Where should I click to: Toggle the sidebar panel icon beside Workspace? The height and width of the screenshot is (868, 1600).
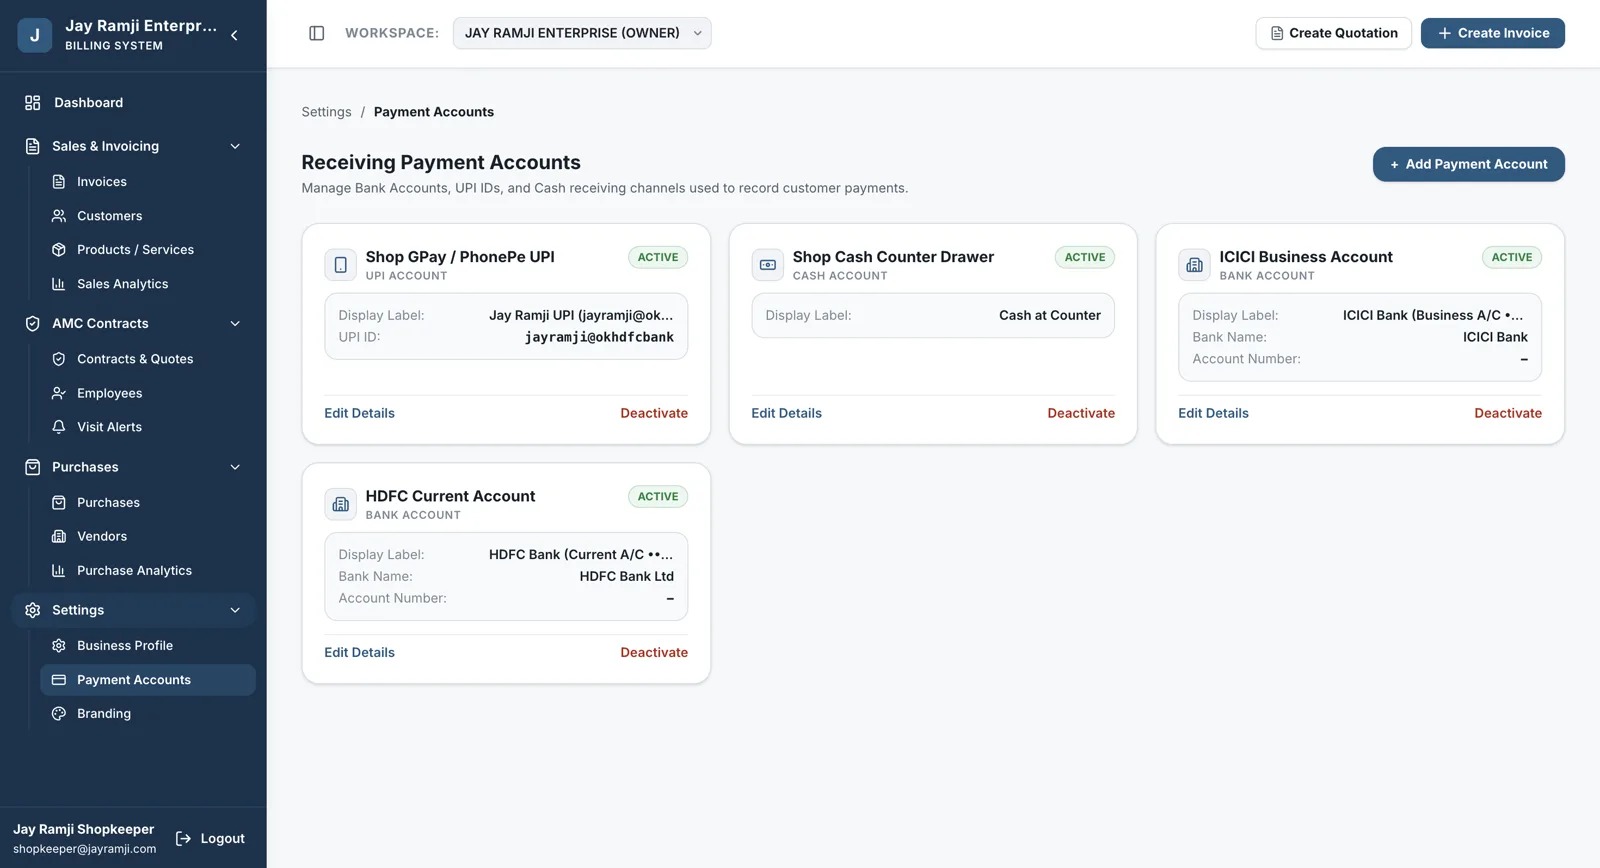tap(317, 33)
